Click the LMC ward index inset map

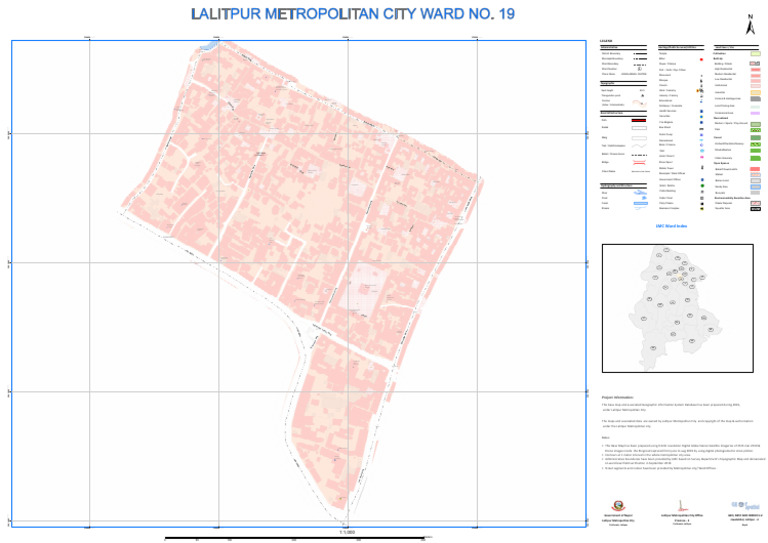point(677,308)
